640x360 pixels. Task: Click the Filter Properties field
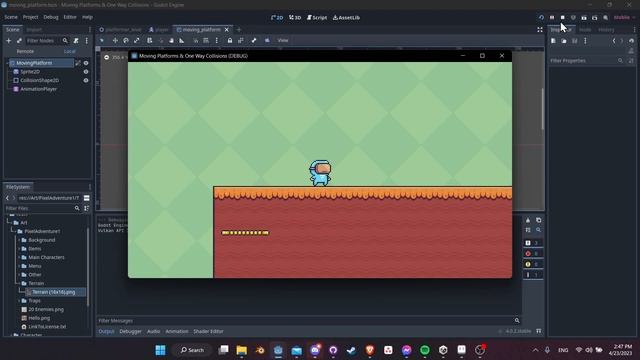tap(586, 60)
